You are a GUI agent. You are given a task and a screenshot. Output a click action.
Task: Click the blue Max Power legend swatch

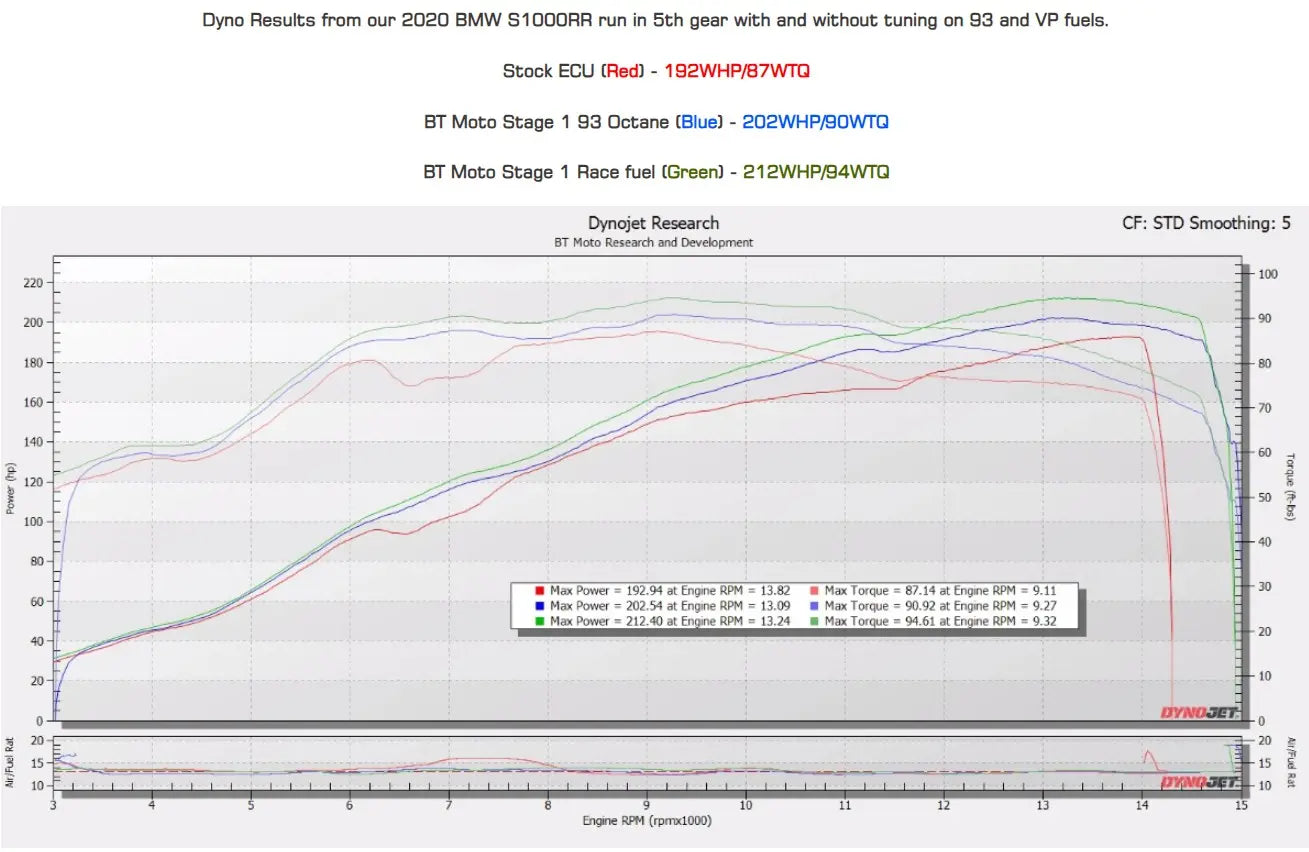pos(540,606)
